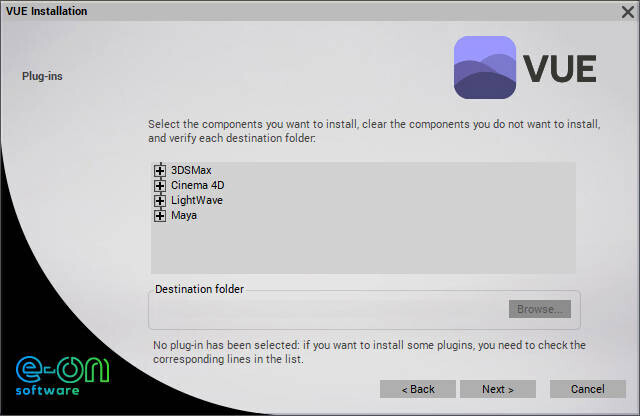Click the VUE Installation title bar
Viewport: 640px width, 416px height.
(x=300, y=11)
